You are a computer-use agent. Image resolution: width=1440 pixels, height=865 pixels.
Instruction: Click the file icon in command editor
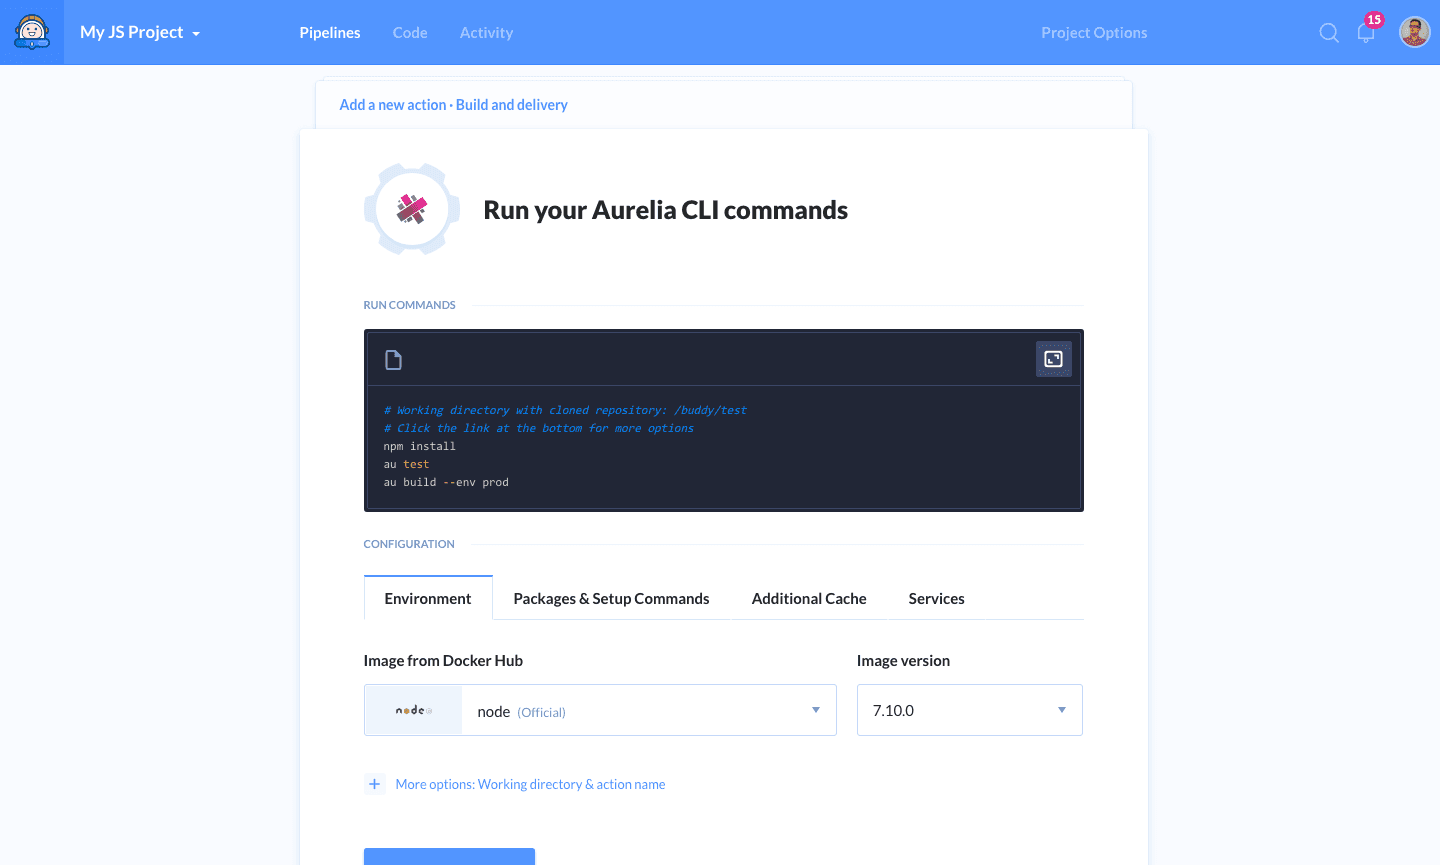tap(393, 360)
